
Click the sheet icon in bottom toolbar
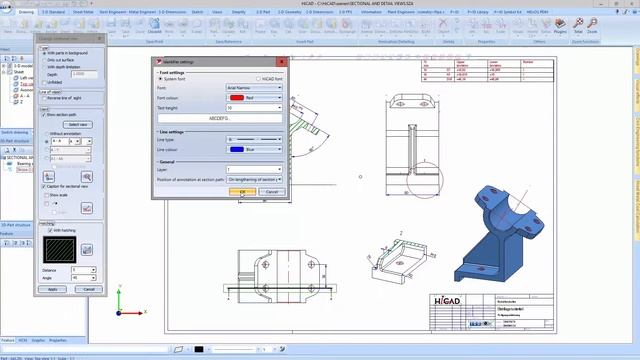click(178, 349)
